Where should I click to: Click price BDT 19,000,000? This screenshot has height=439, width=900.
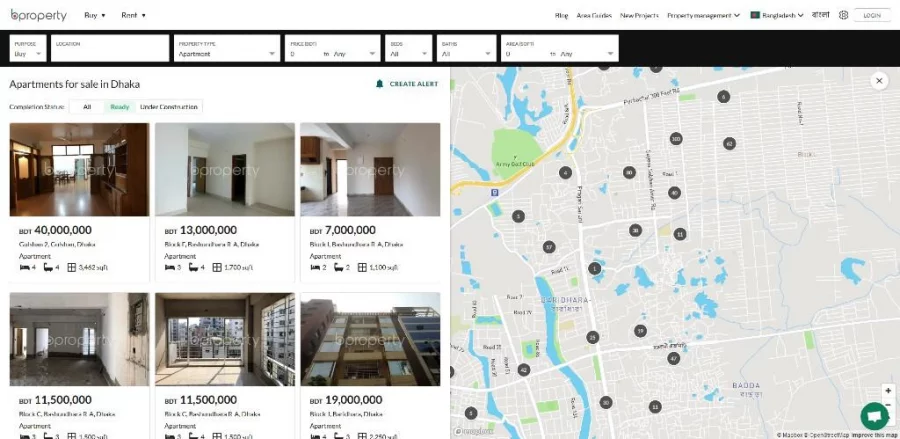point(346,400)
